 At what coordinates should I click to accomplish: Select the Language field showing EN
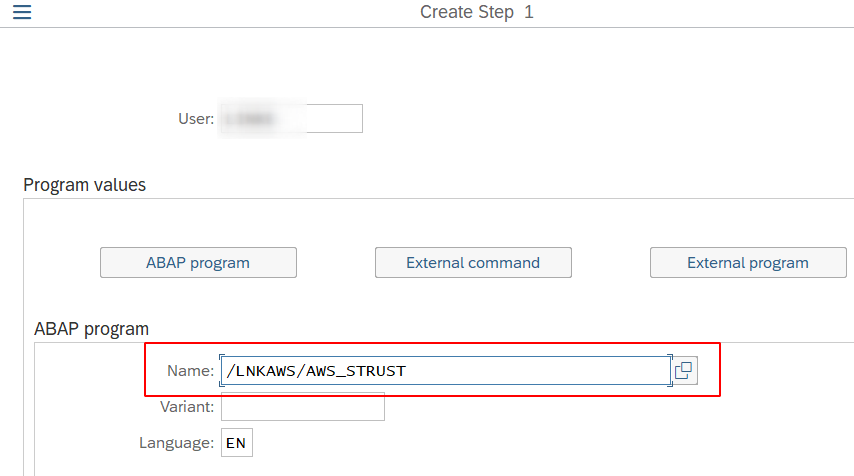[x=237, y=443]
